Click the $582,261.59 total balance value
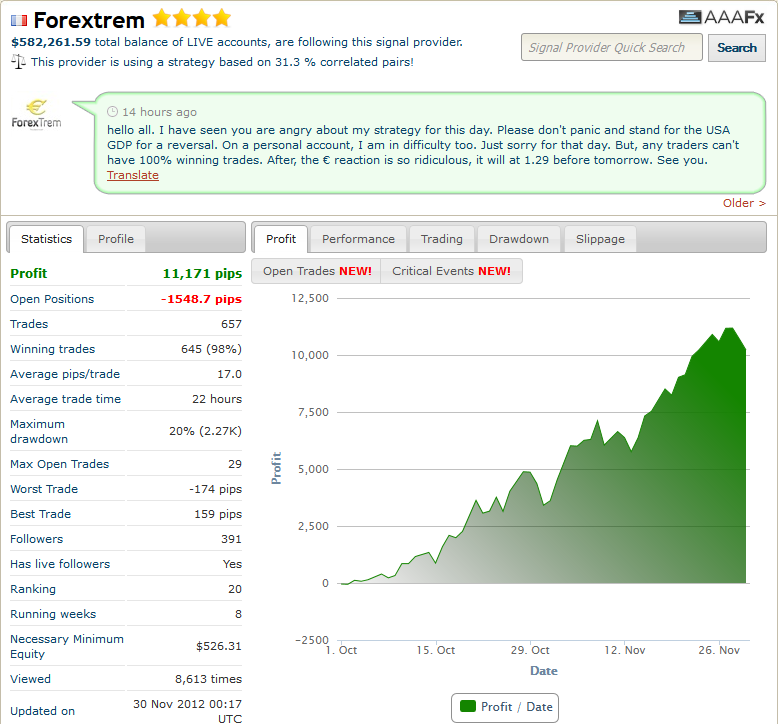 pos(51,42)
